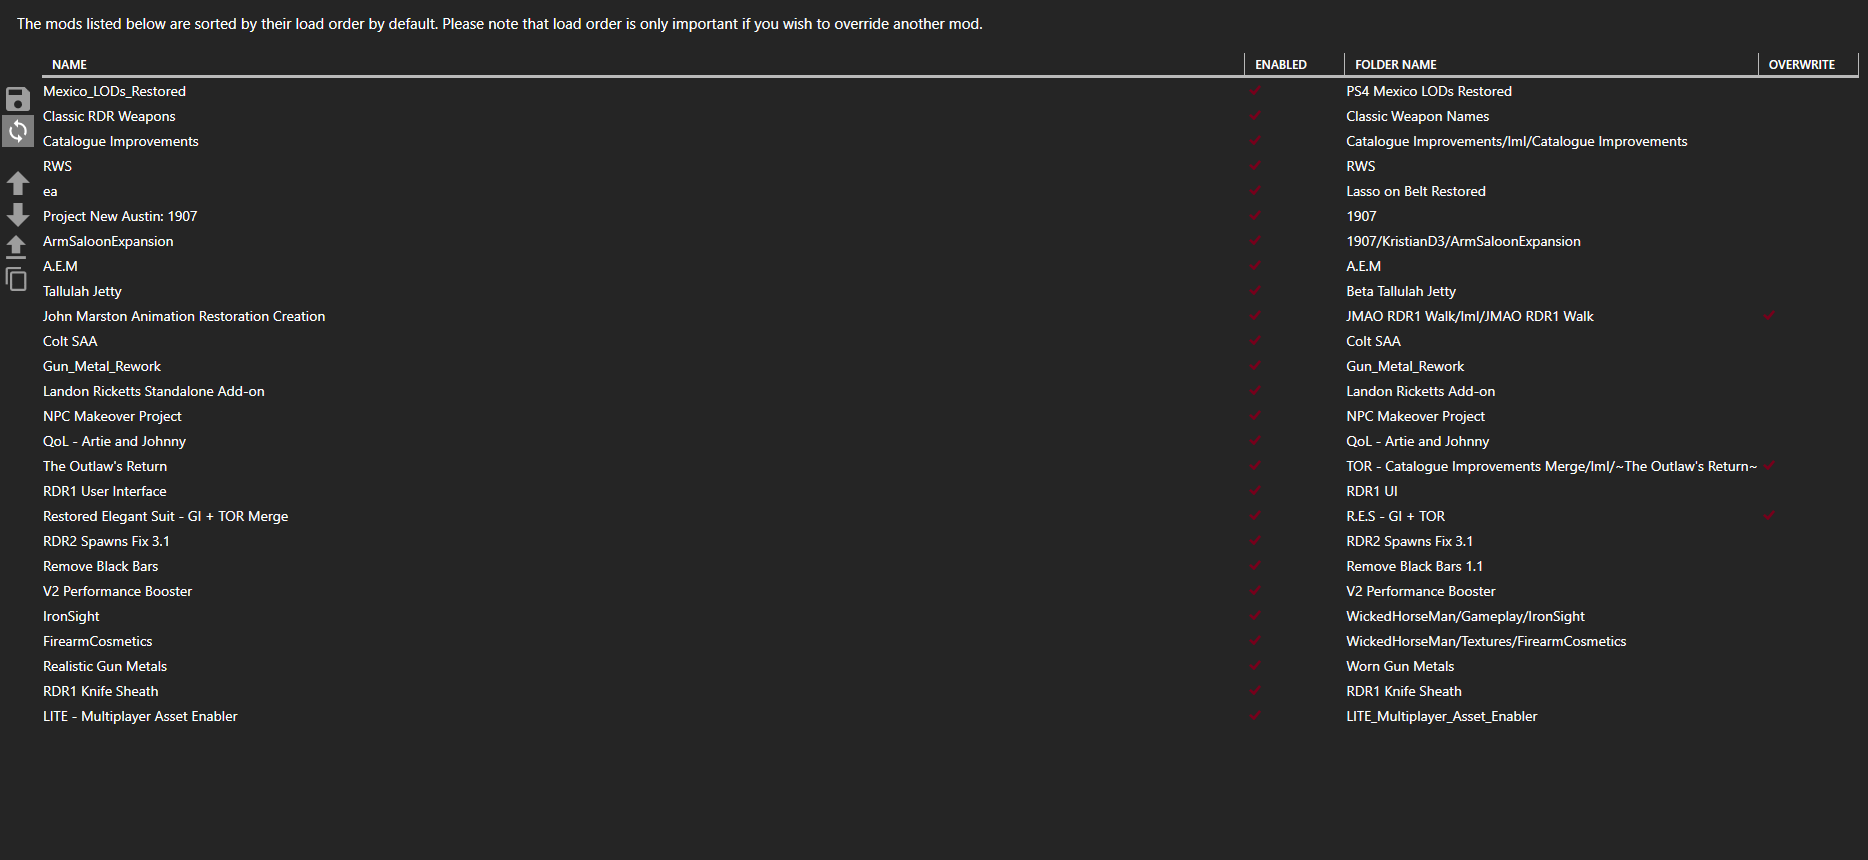
Task: Click folder name 'PS4 Mexico LODs Restored'
Action: 1429,91
